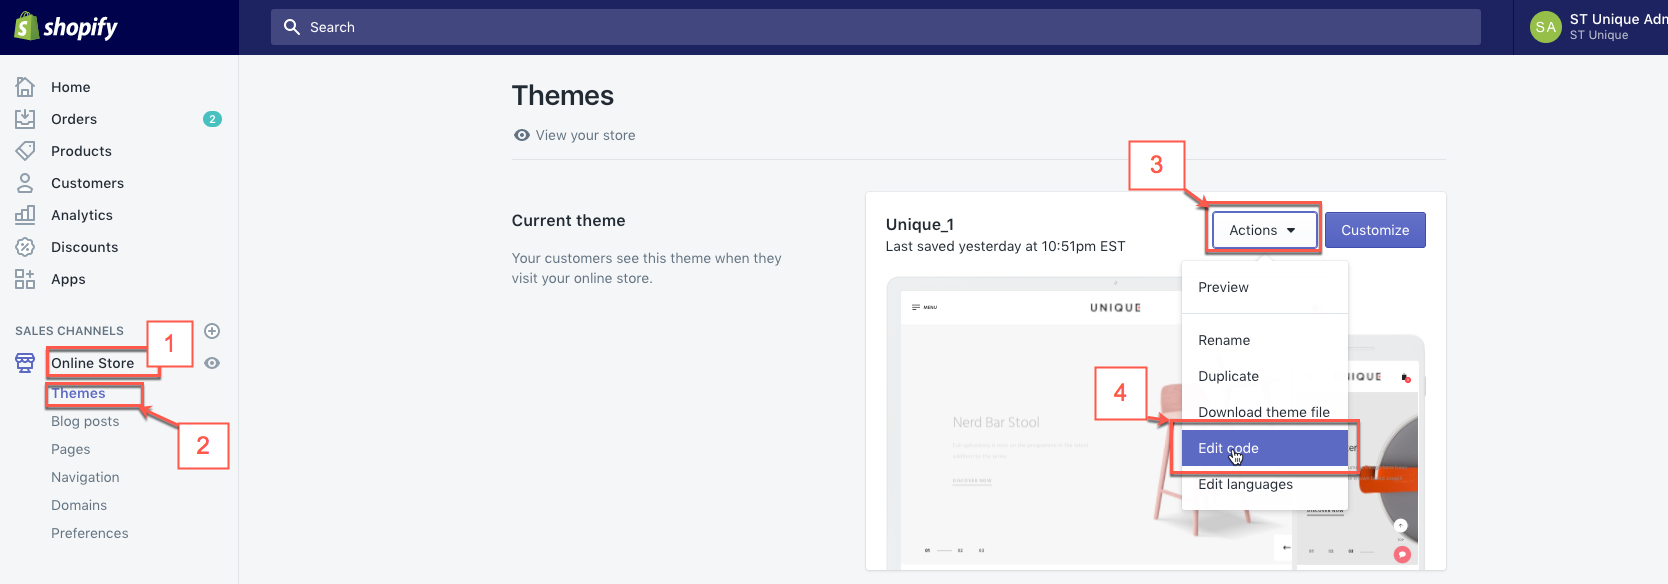
Task: Open Domains settings
Action: point(79,505)
